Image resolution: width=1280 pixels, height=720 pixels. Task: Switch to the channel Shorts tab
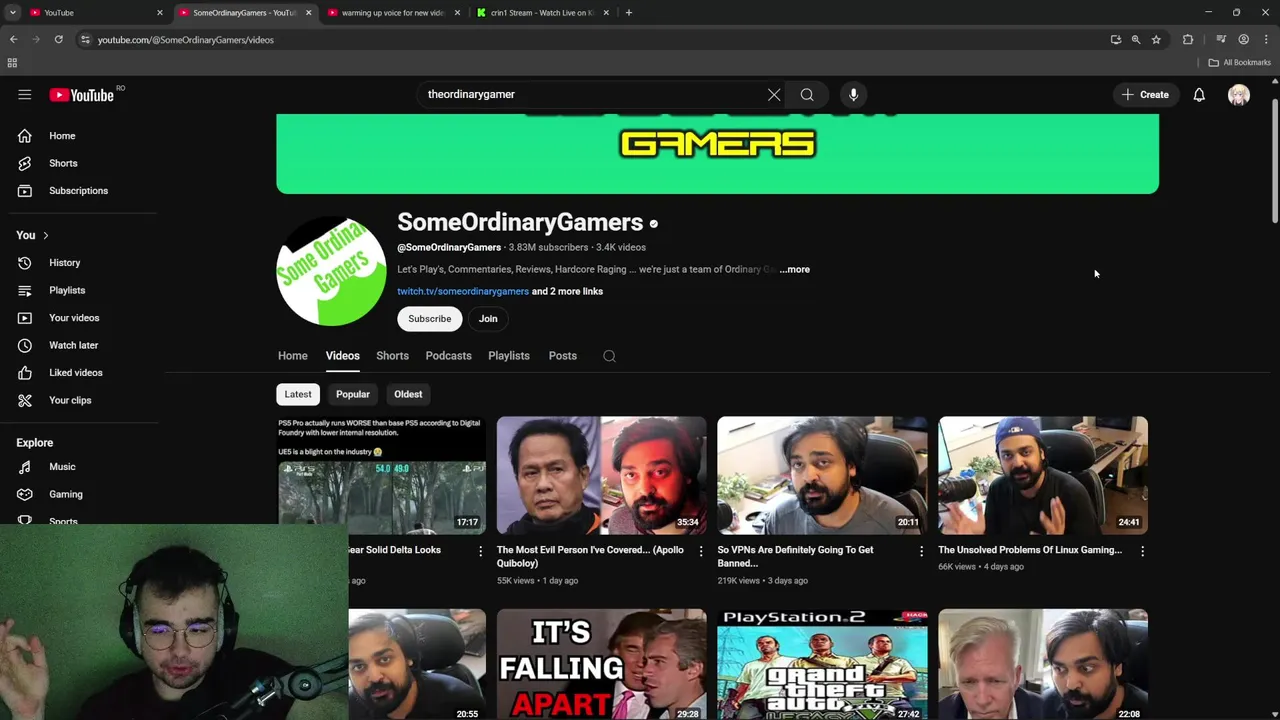coord(392,356)
